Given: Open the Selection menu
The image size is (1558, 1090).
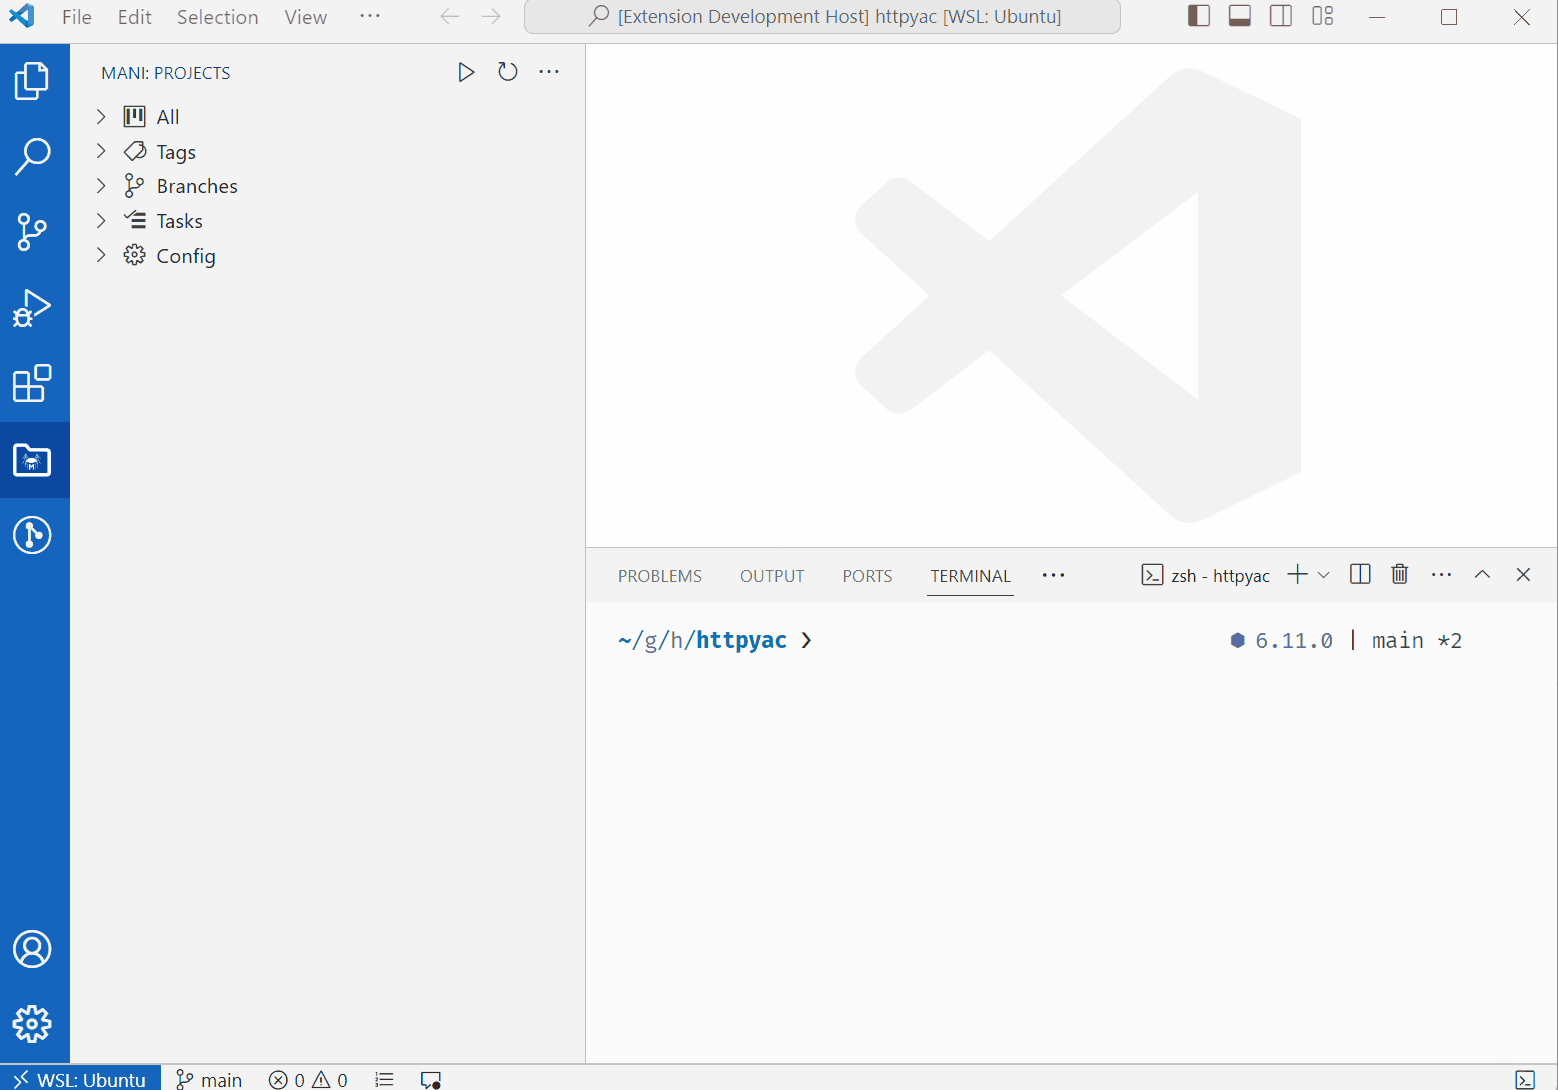Looking at the screenshot, I should (218, 17).
